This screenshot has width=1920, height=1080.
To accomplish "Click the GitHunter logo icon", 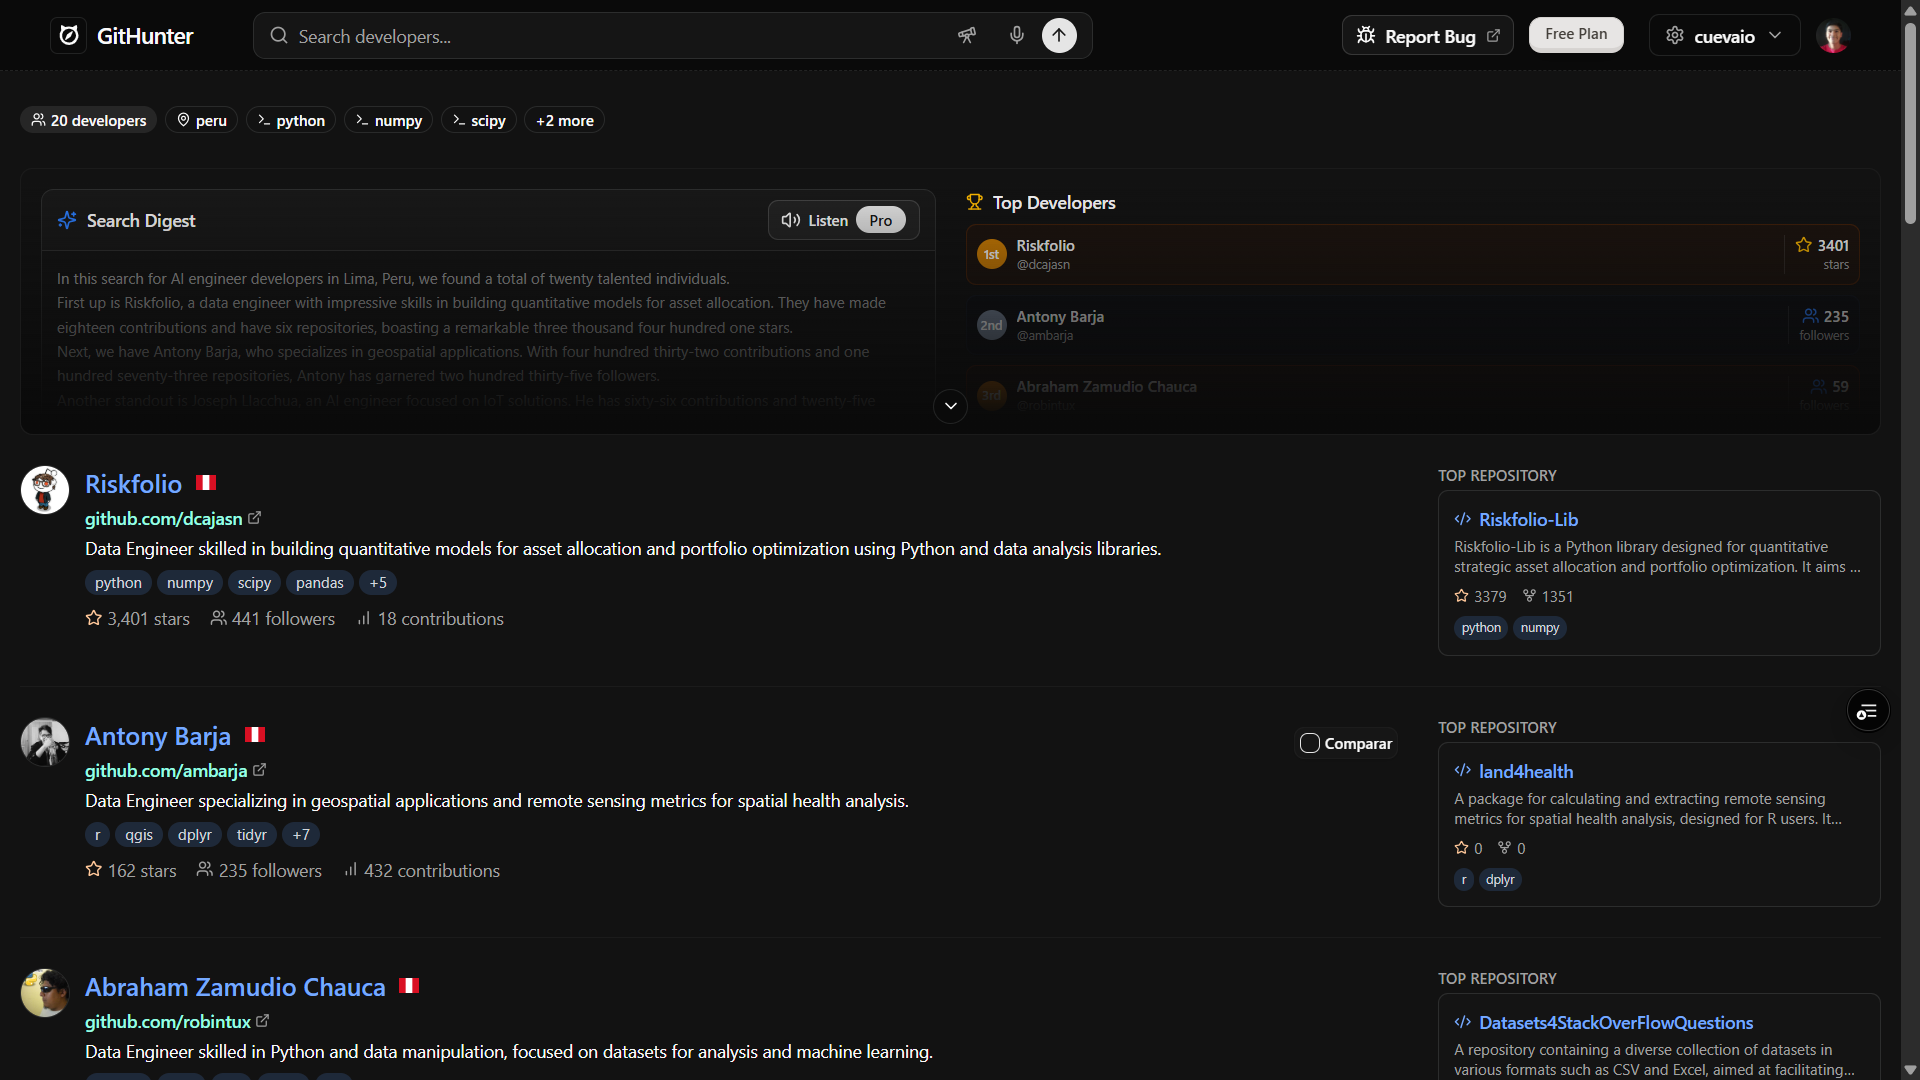I will click(68, 36).
